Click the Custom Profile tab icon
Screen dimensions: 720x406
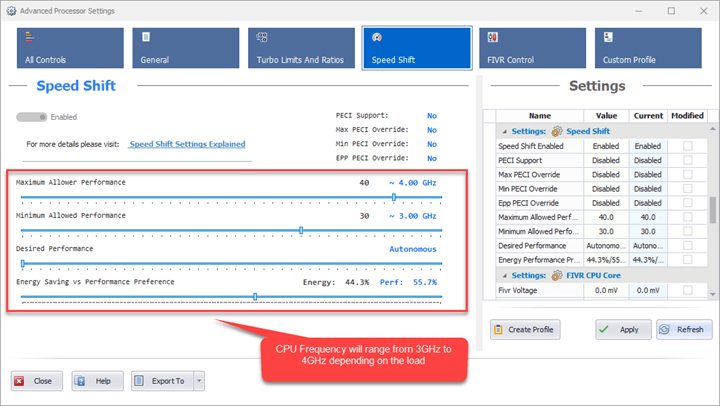point(608,37)
